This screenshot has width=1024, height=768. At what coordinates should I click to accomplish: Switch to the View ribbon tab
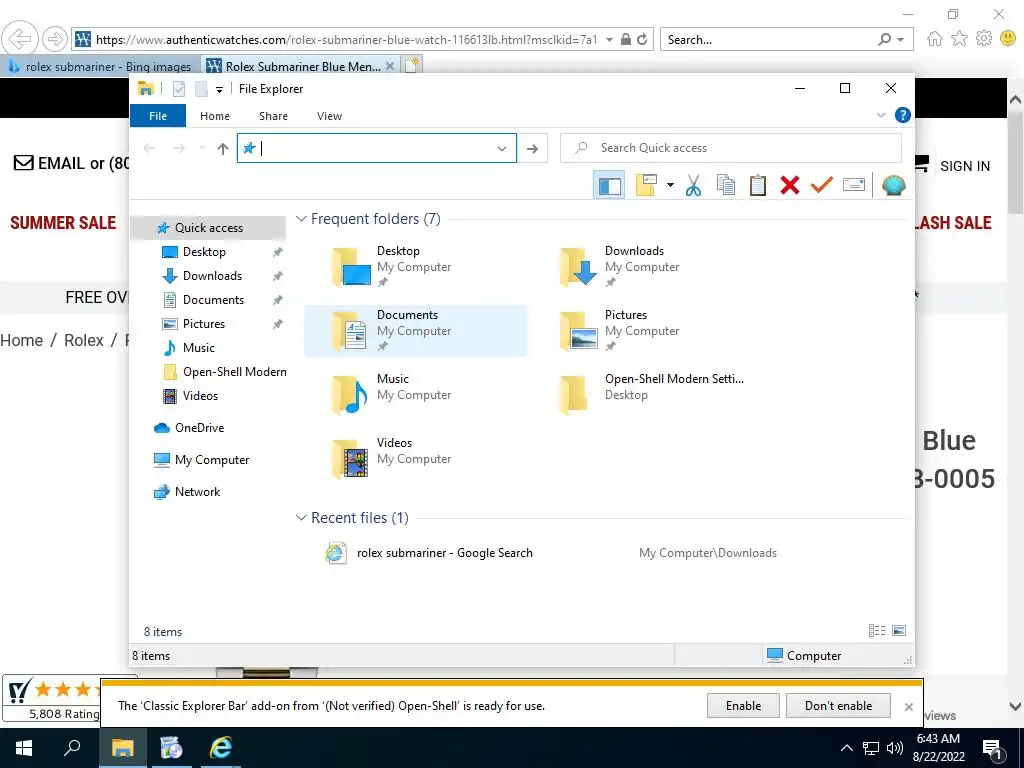[x=329, y=116]
